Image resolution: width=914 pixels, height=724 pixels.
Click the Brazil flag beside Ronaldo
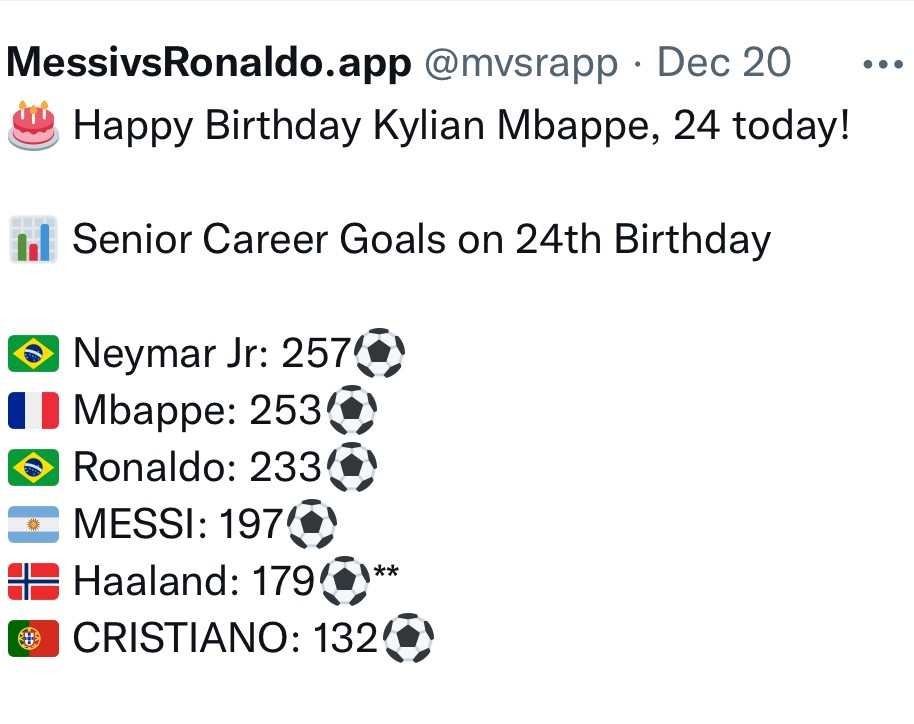tap(33, 467)
